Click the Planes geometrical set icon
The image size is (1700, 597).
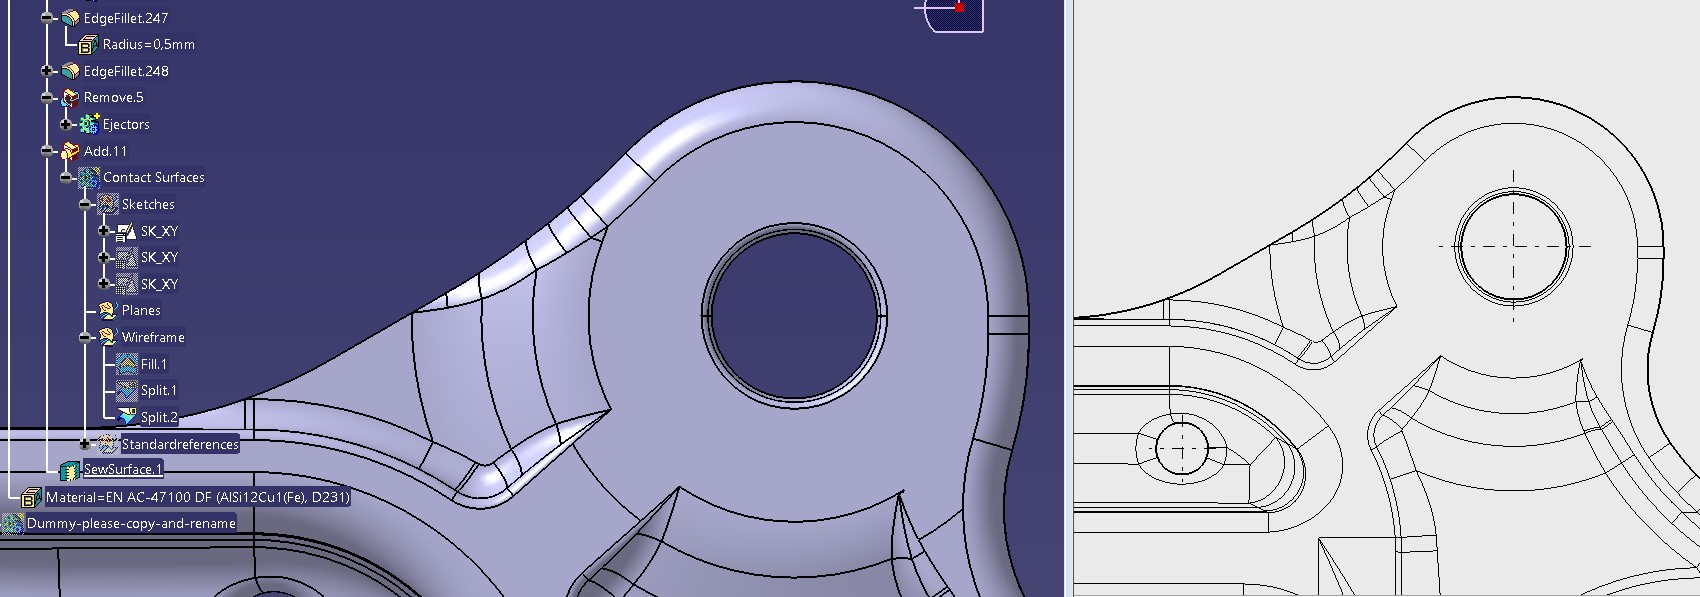108,310
